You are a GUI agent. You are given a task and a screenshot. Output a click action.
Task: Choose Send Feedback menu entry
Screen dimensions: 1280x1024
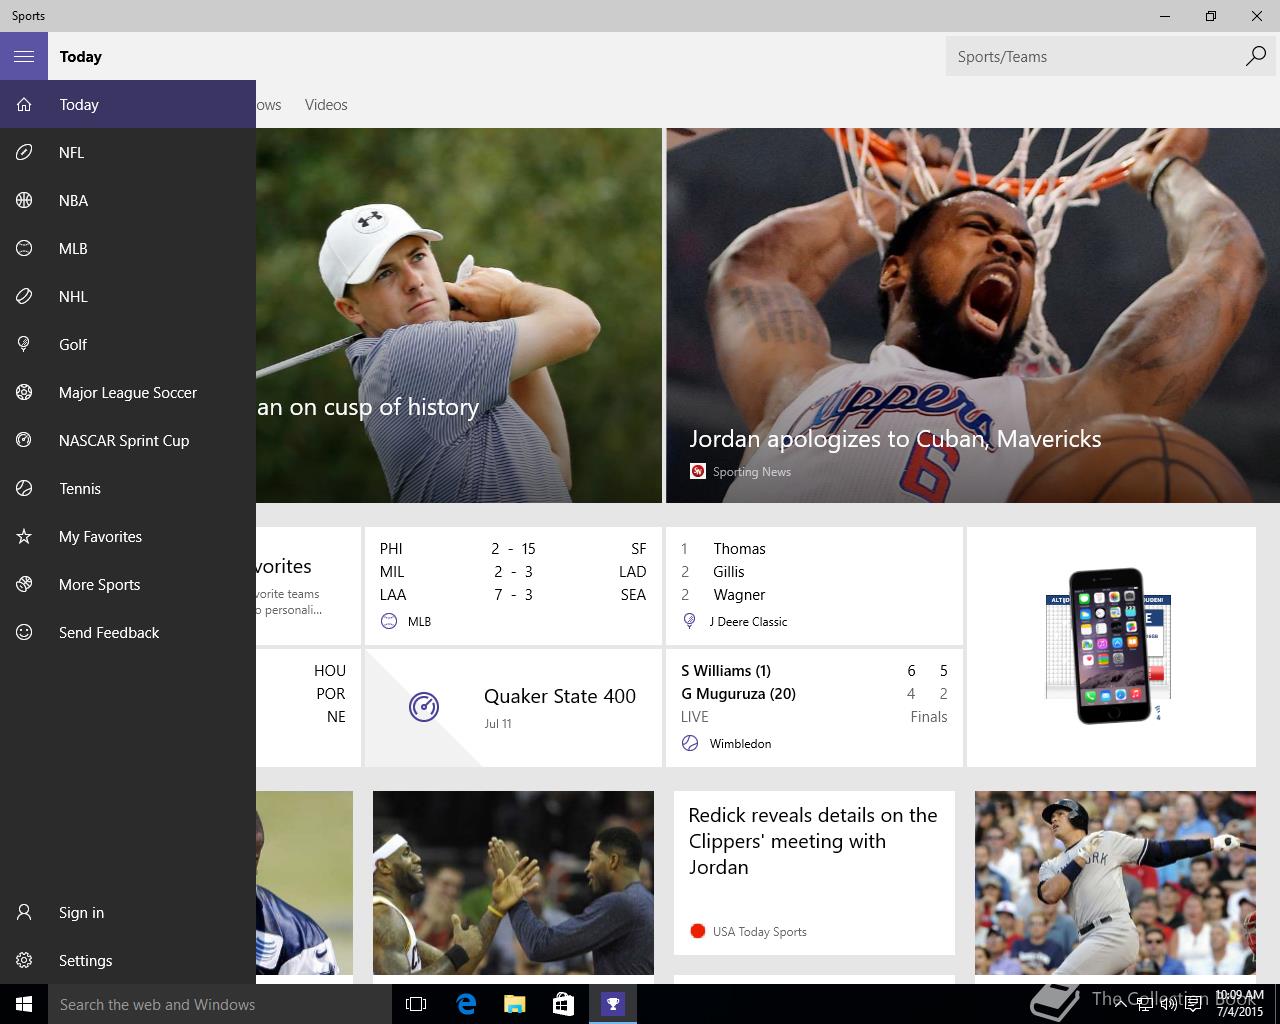click(128, 632)
